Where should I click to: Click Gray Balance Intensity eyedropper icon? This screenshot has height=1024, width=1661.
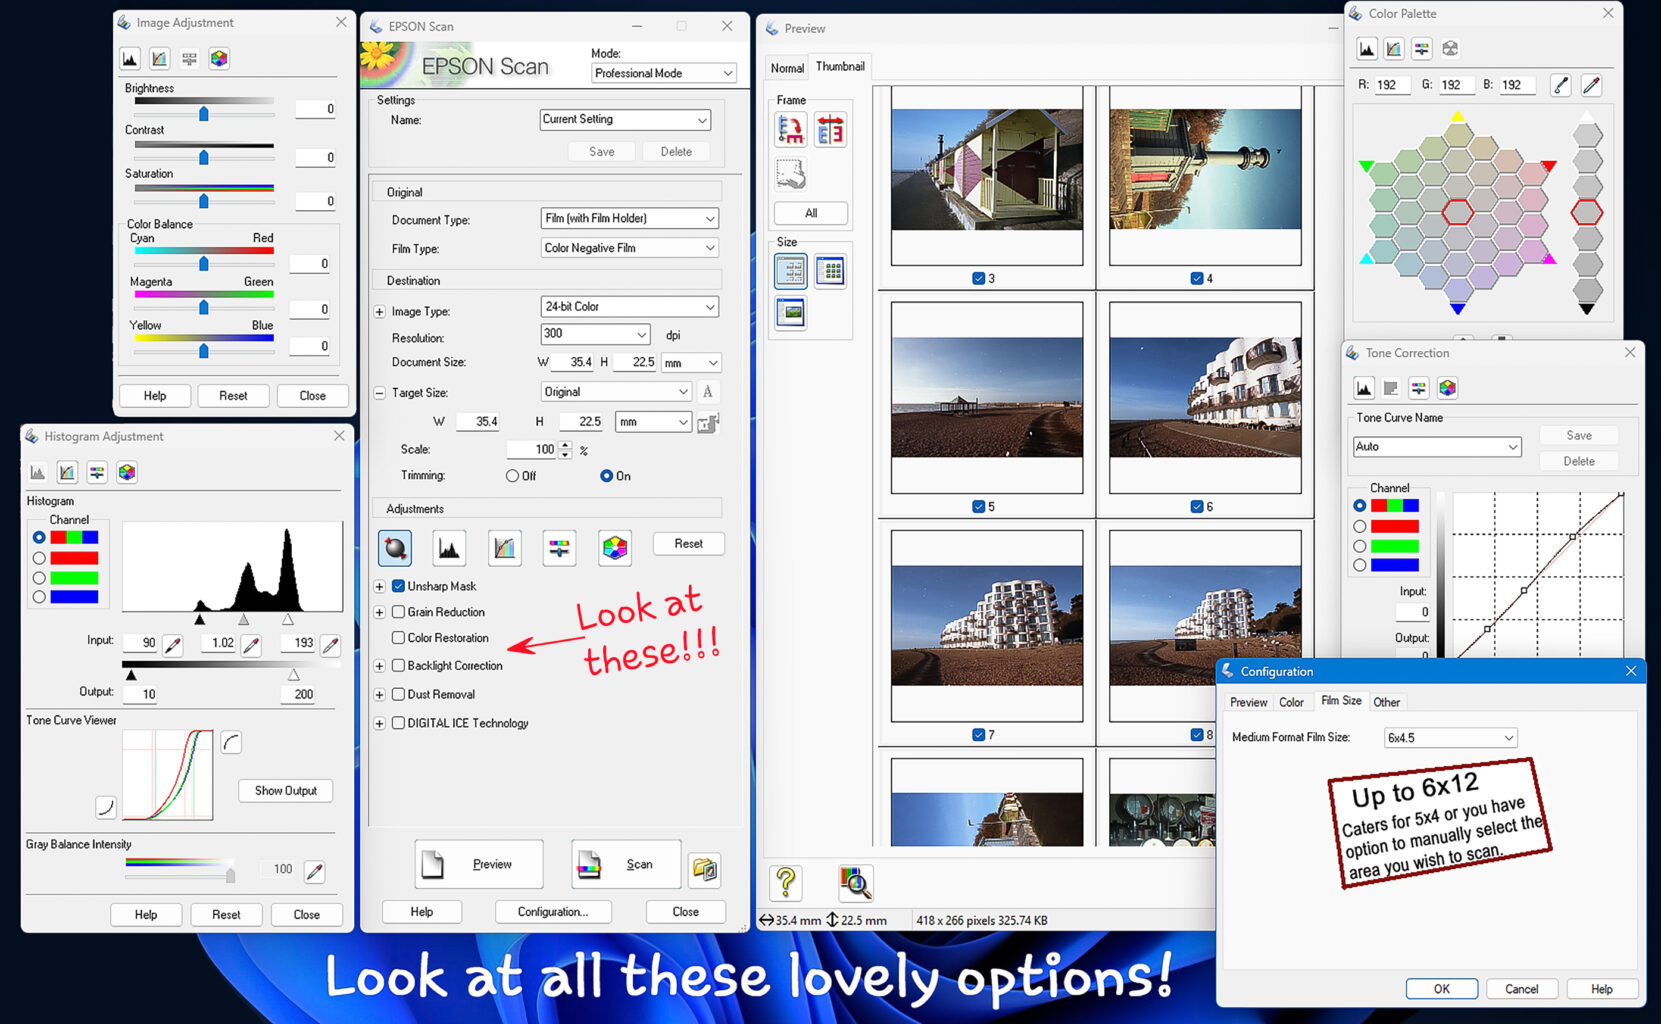[x=315, y=871]
